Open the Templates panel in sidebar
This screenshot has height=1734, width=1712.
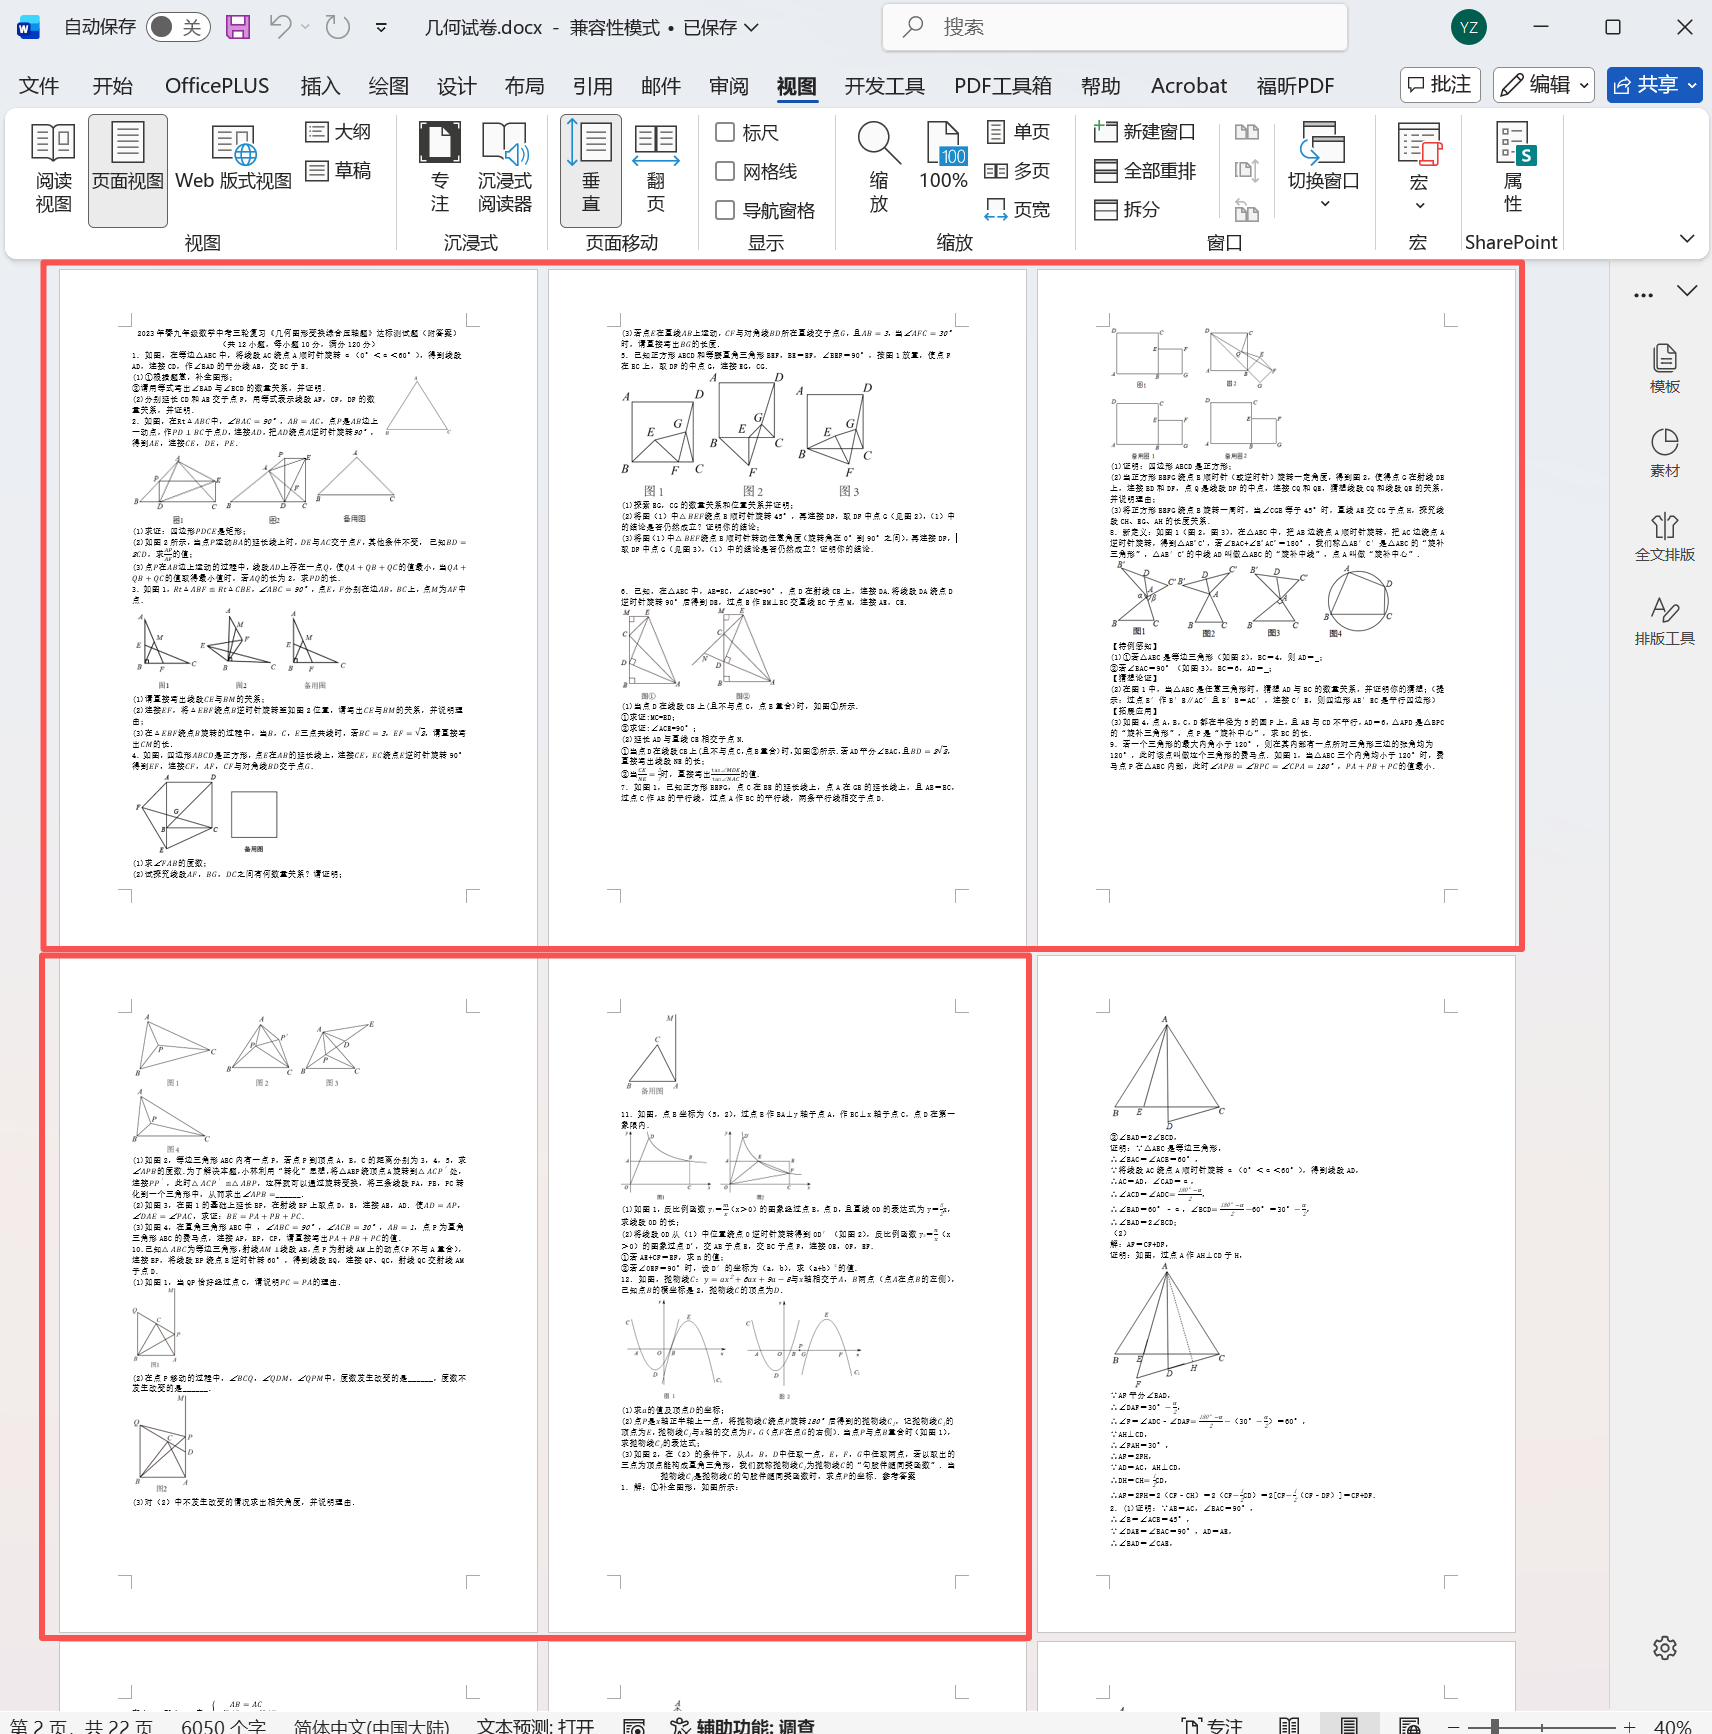pos(1664,368)
